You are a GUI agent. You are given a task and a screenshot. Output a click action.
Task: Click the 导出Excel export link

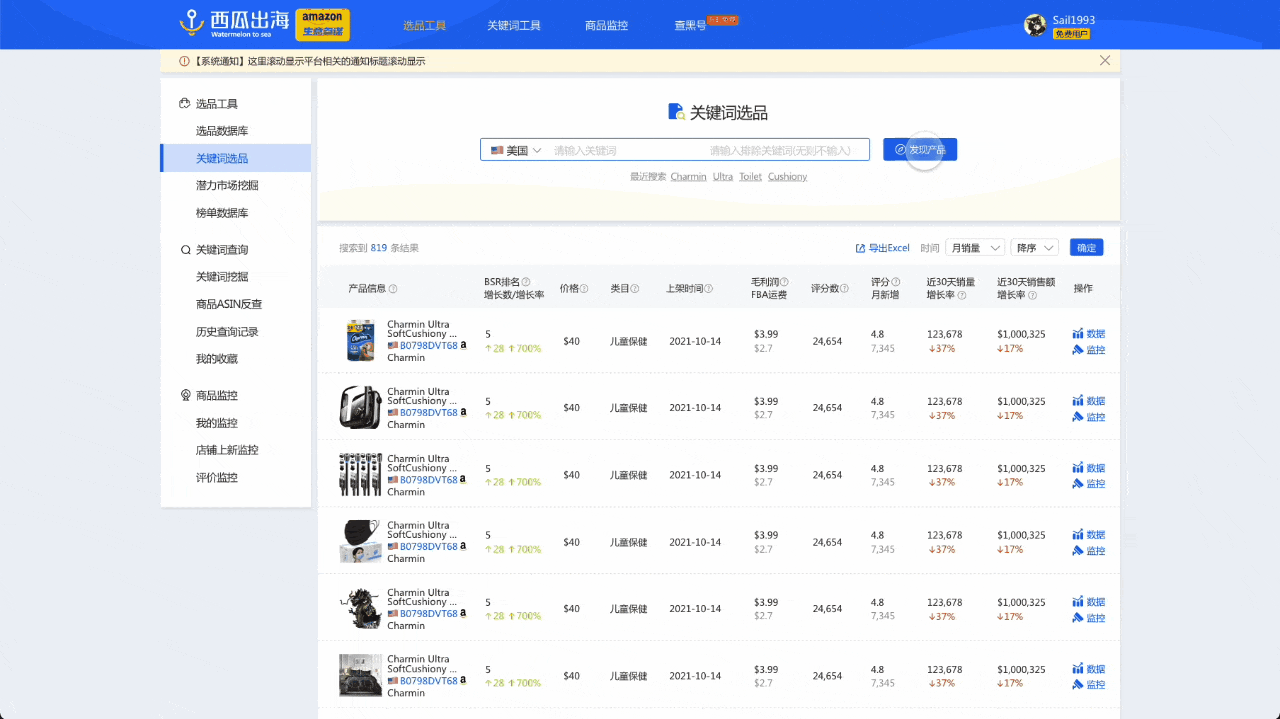tap(882, 248)
